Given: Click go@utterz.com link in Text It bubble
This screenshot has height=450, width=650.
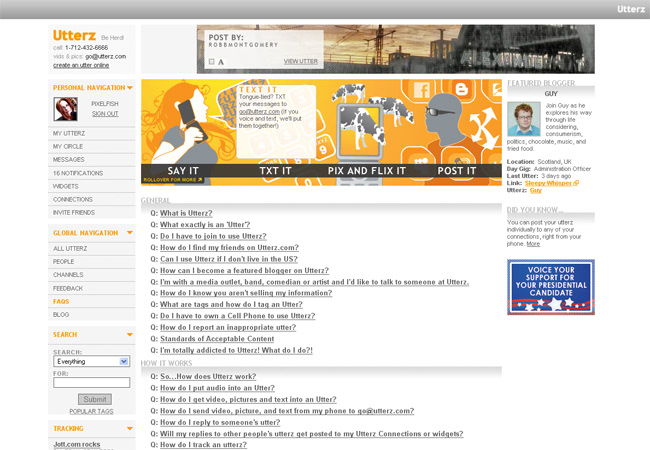Looking at the screenshot, I should [259, 111].
